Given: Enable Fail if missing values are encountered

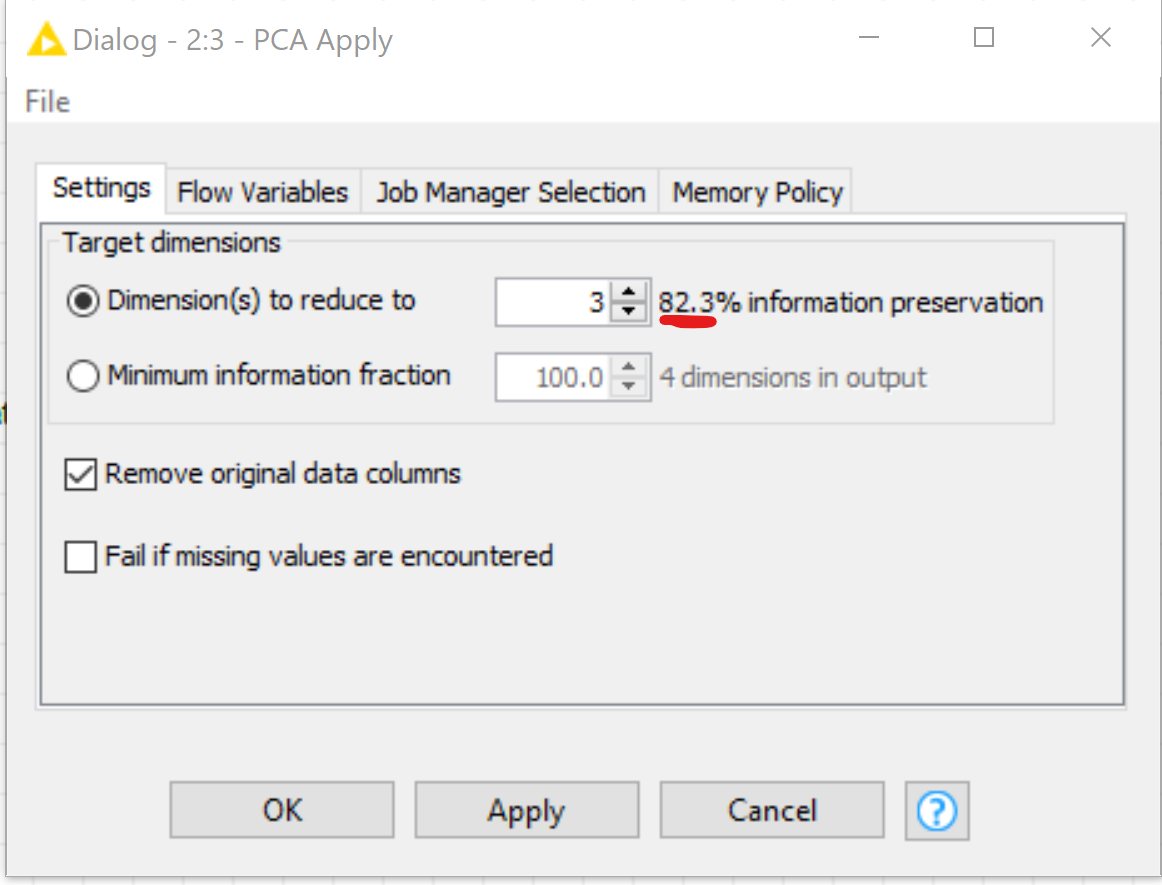Looking at the screenshot, I should [80, 557].
